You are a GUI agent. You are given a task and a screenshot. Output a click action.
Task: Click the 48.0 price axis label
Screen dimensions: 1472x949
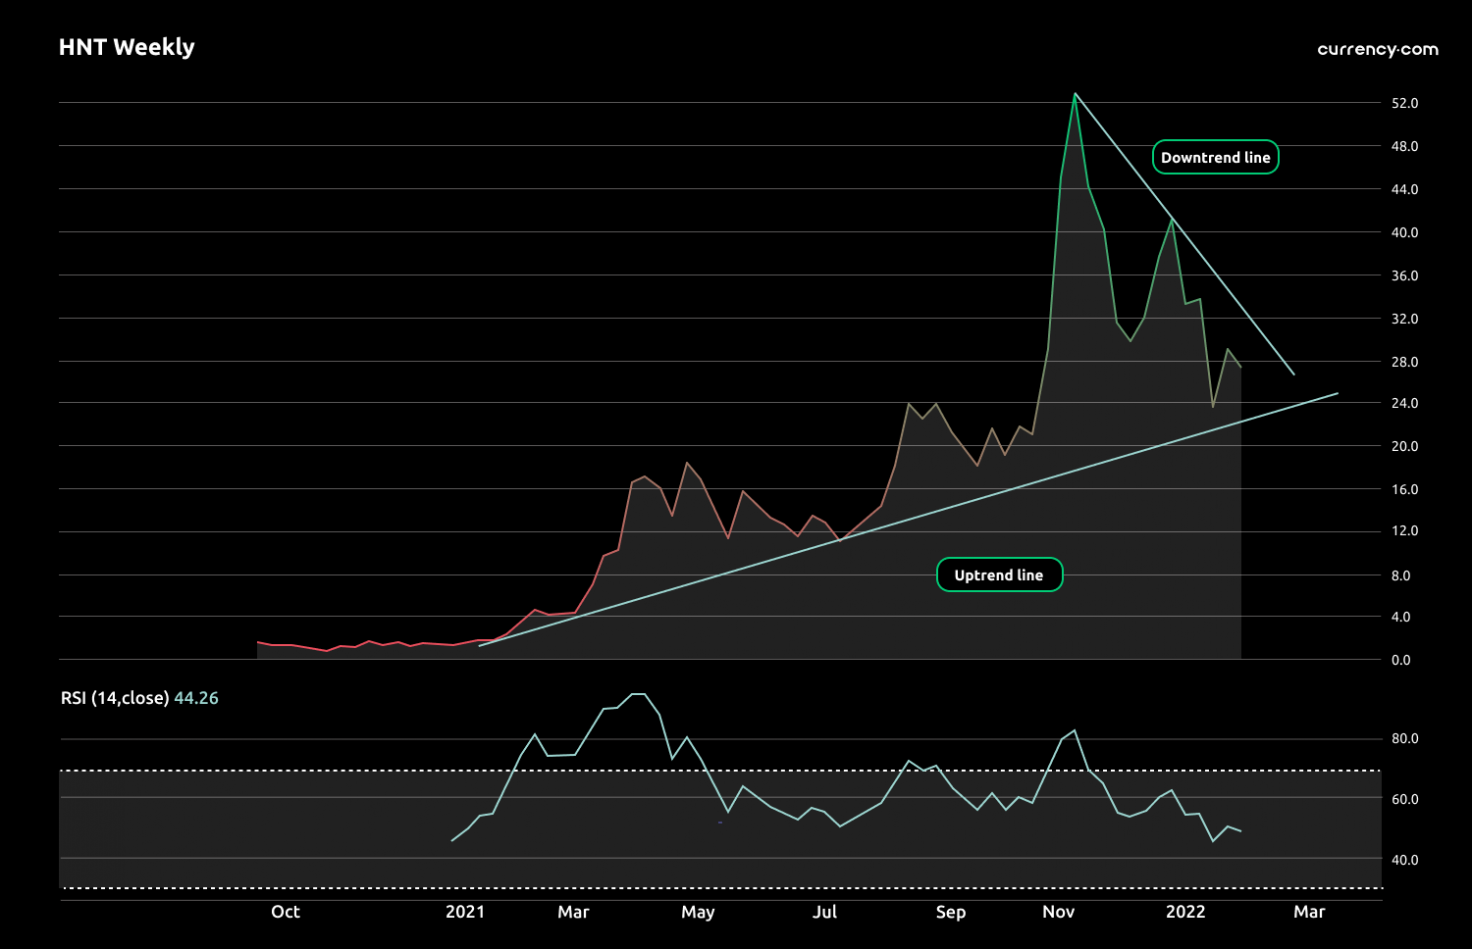pyautogui.click(x=1404, y=146)
